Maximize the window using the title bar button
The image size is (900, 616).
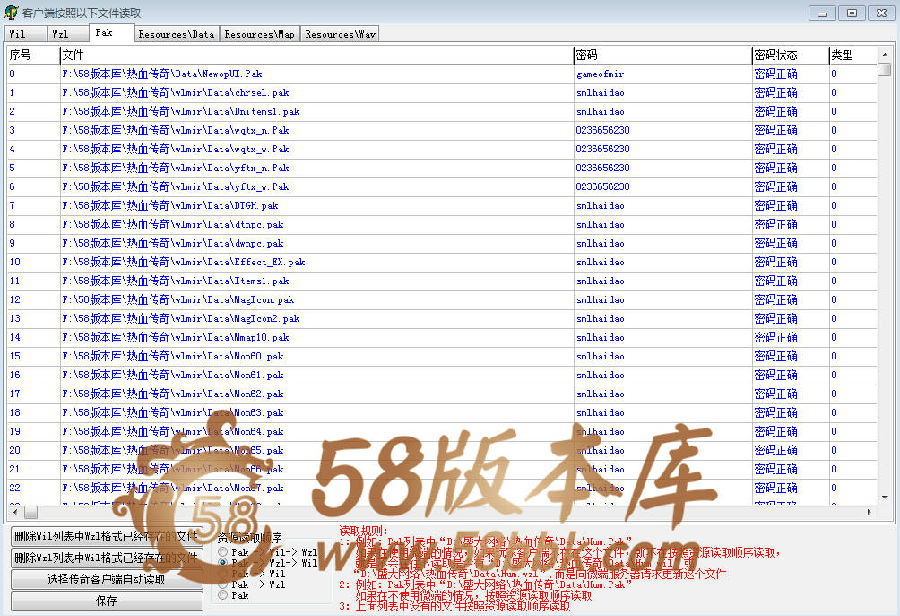point(851,12)
